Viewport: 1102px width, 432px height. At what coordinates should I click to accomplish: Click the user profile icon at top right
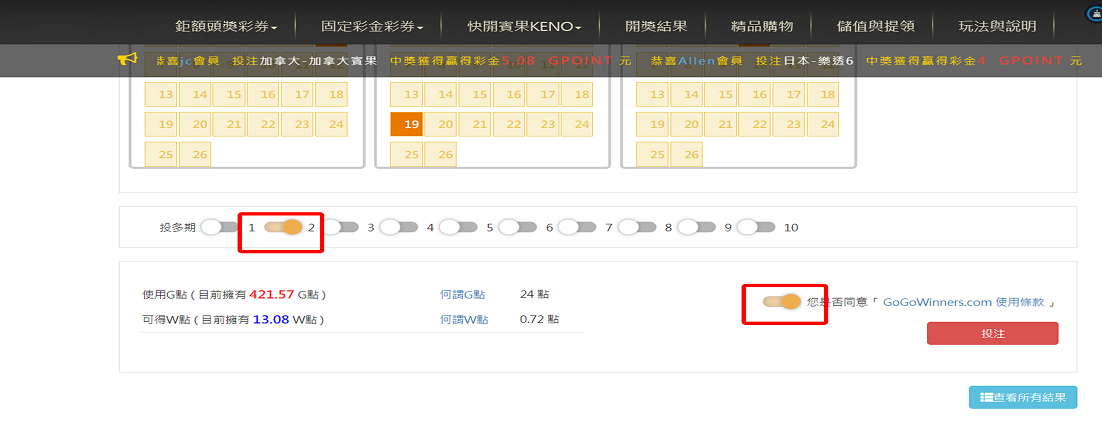[x=1094, y=15]
